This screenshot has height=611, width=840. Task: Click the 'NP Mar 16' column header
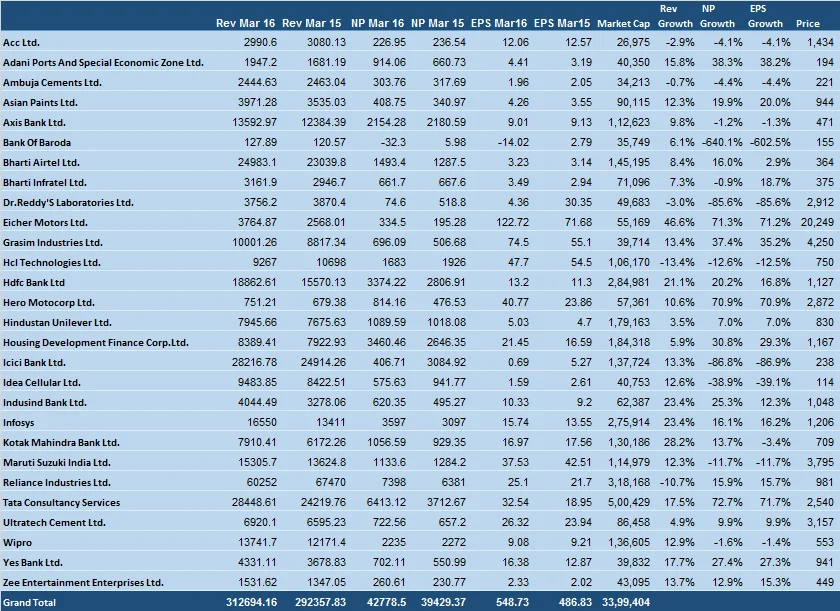(377, 24)
